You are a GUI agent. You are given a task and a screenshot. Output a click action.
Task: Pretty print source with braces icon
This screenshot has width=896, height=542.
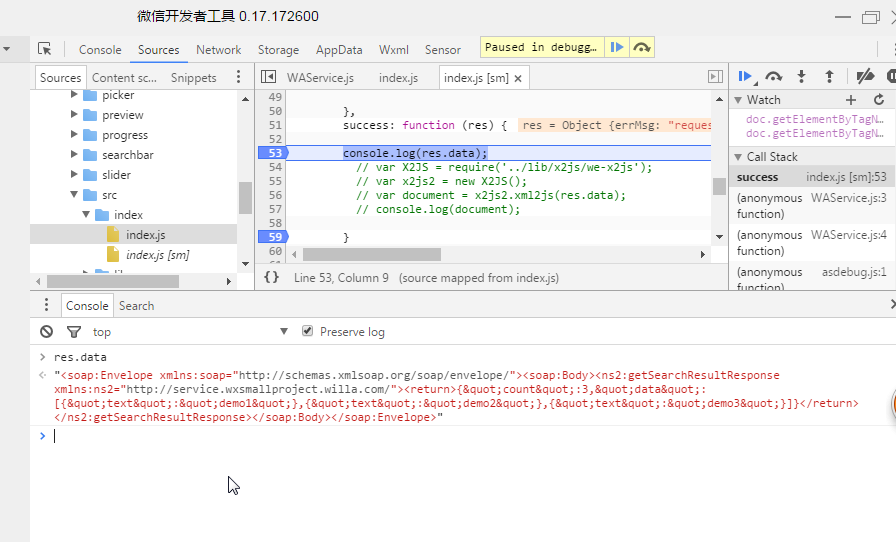coord(271,277)
